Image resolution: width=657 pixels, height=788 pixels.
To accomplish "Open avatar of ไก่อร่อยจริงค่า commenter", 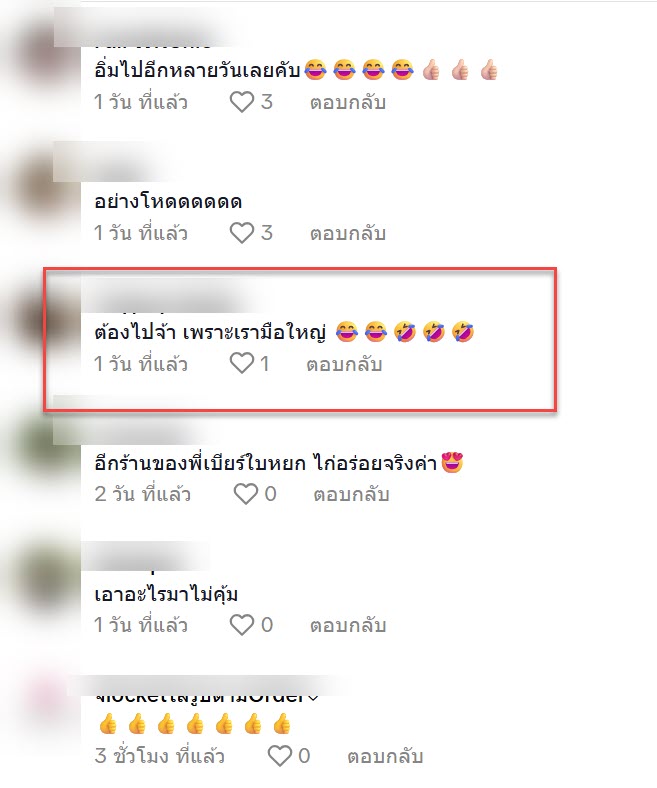I will click(40, 445).
